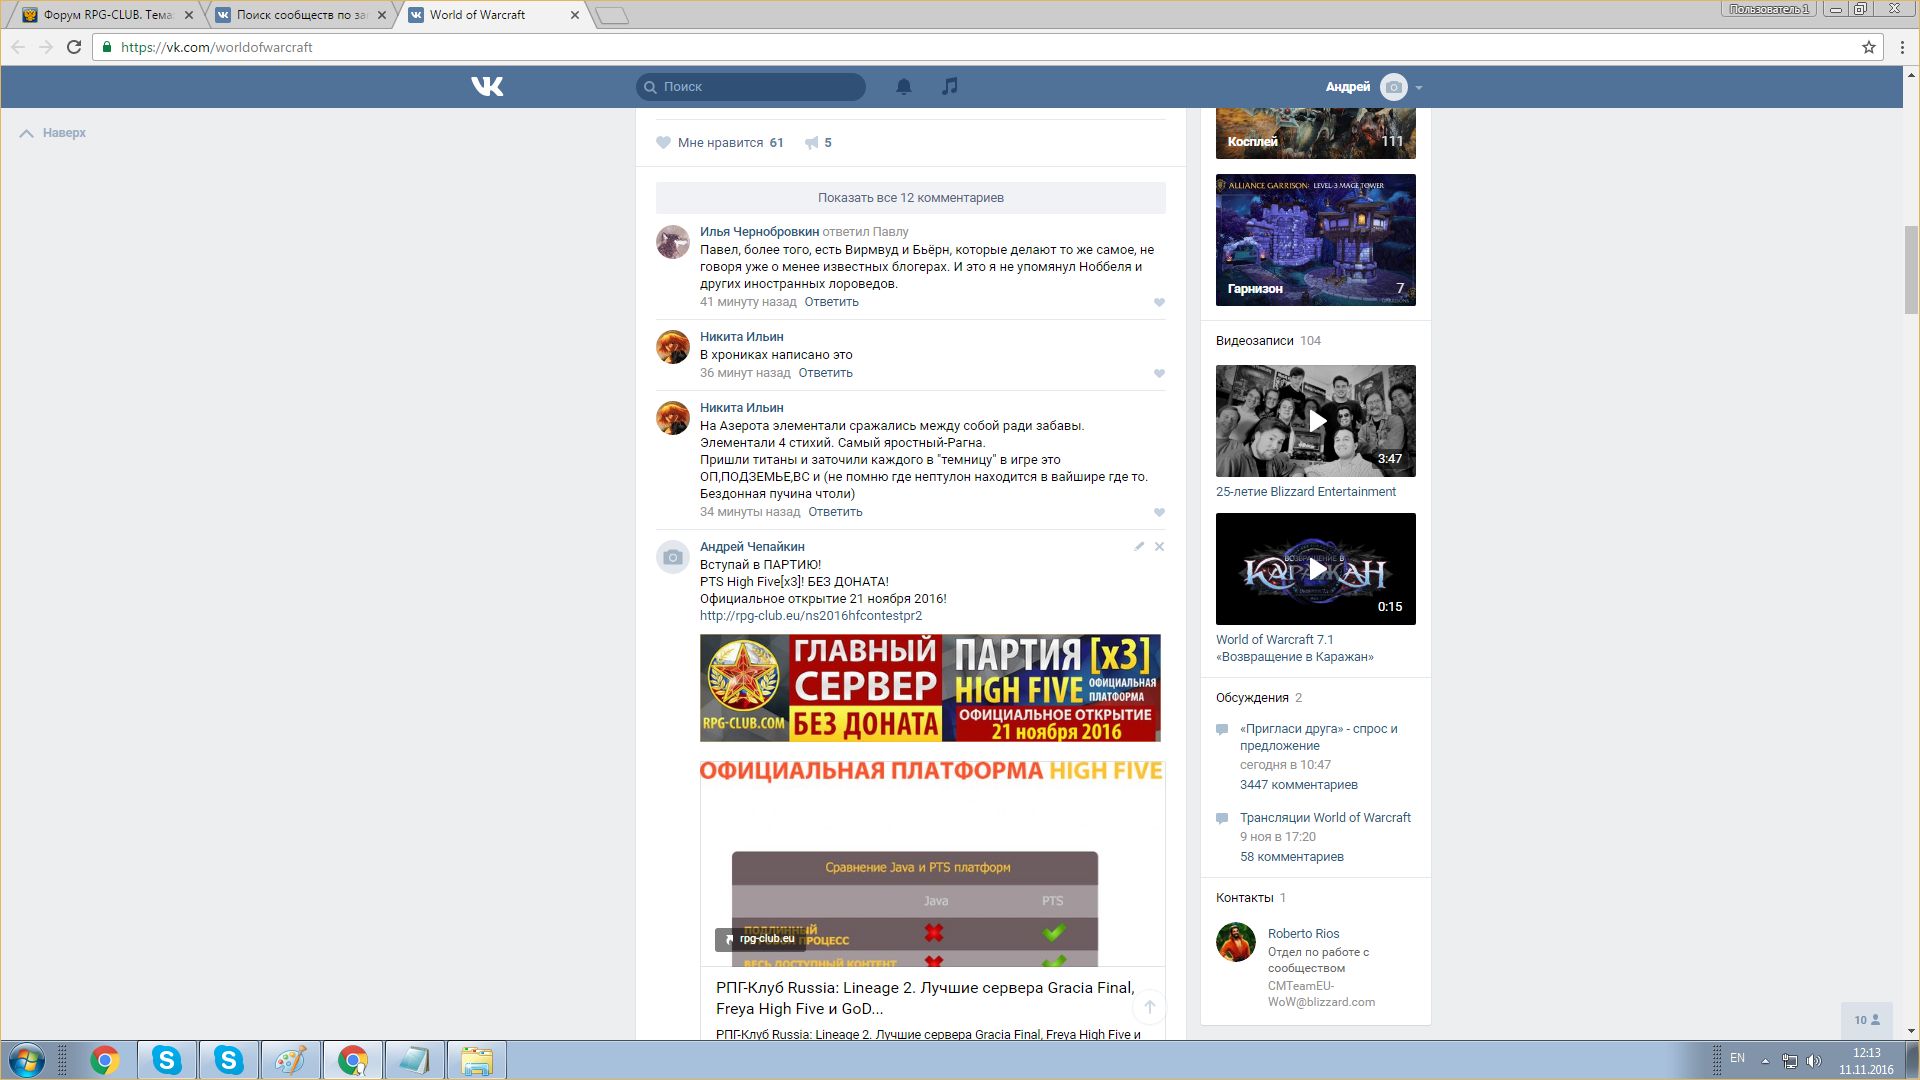The width and height of the screenshot is (1920, 1080).
Task: Click Илья Чернобровкин's avatar
Action: tap(673, 242)
